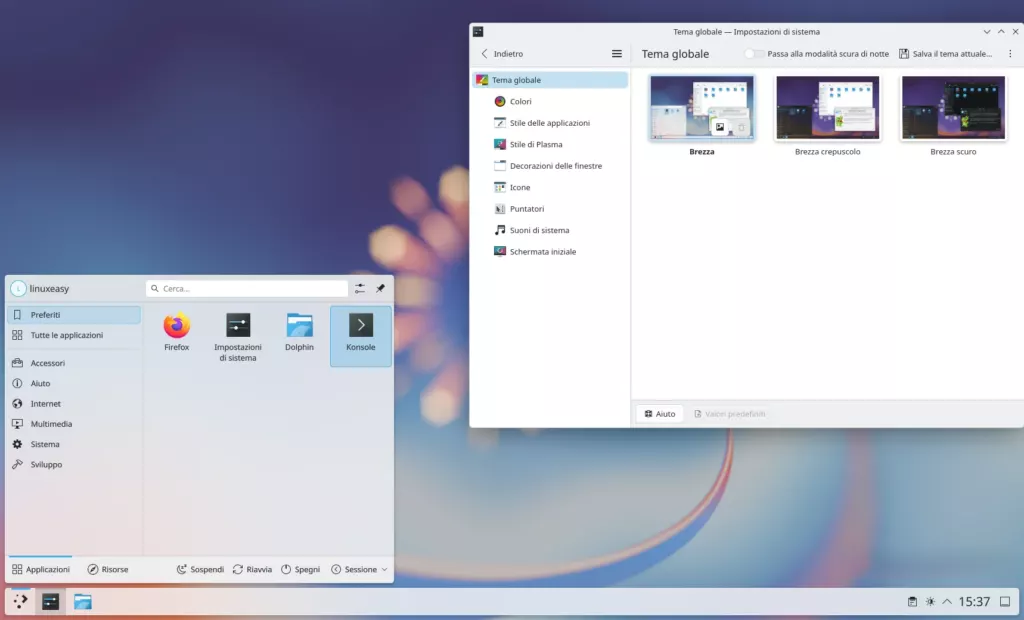Click the wallpaper icon on Brezza thumbnail
The height and width of the screenshot is (620, 1024).
click(x=720, y=127)
